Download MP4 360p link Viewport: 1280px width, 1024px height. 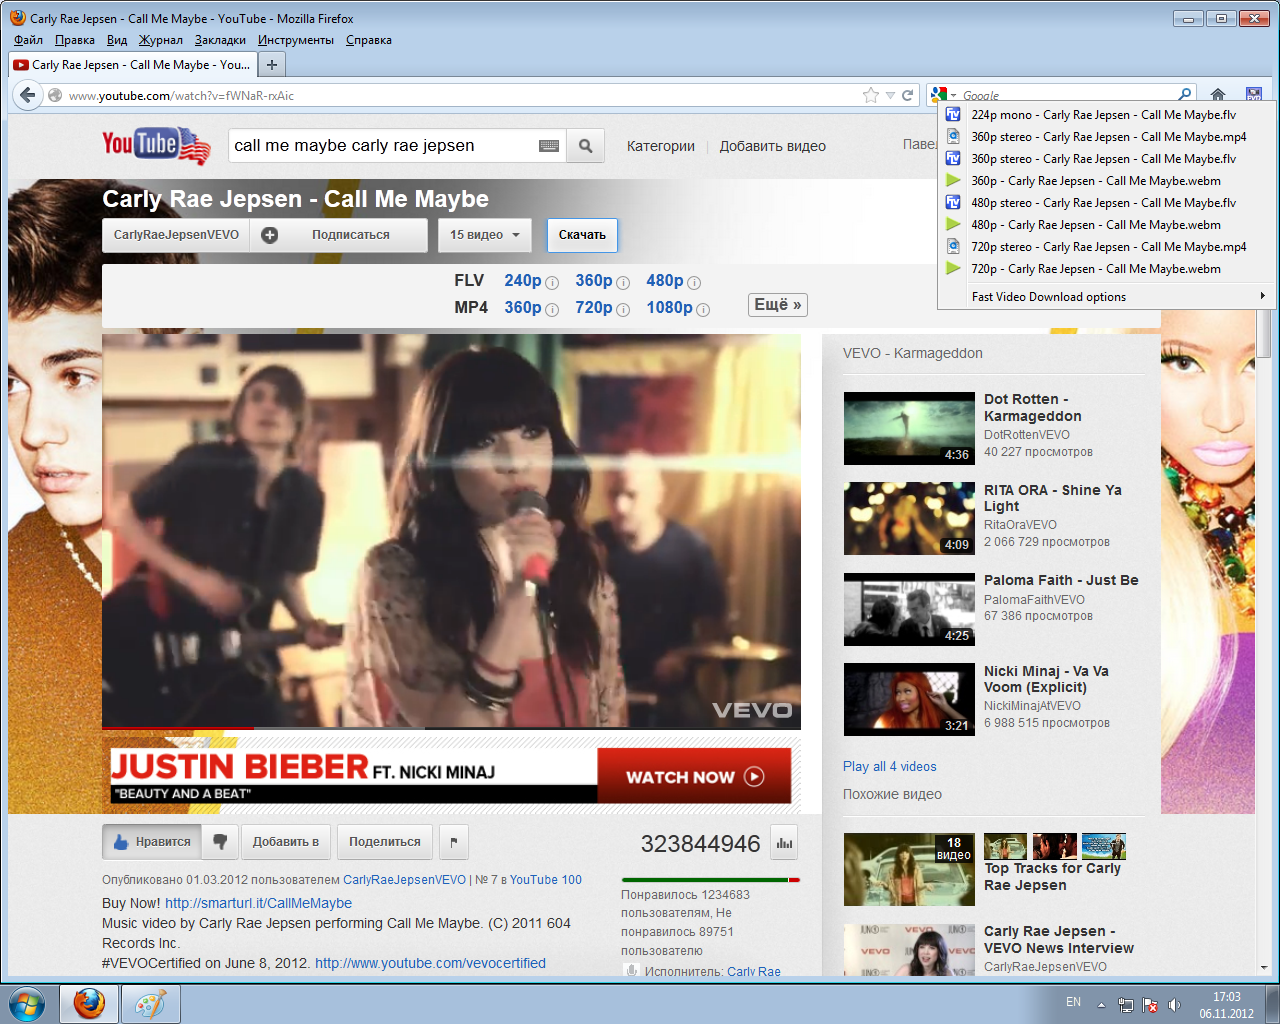click(x=523, y=308)
